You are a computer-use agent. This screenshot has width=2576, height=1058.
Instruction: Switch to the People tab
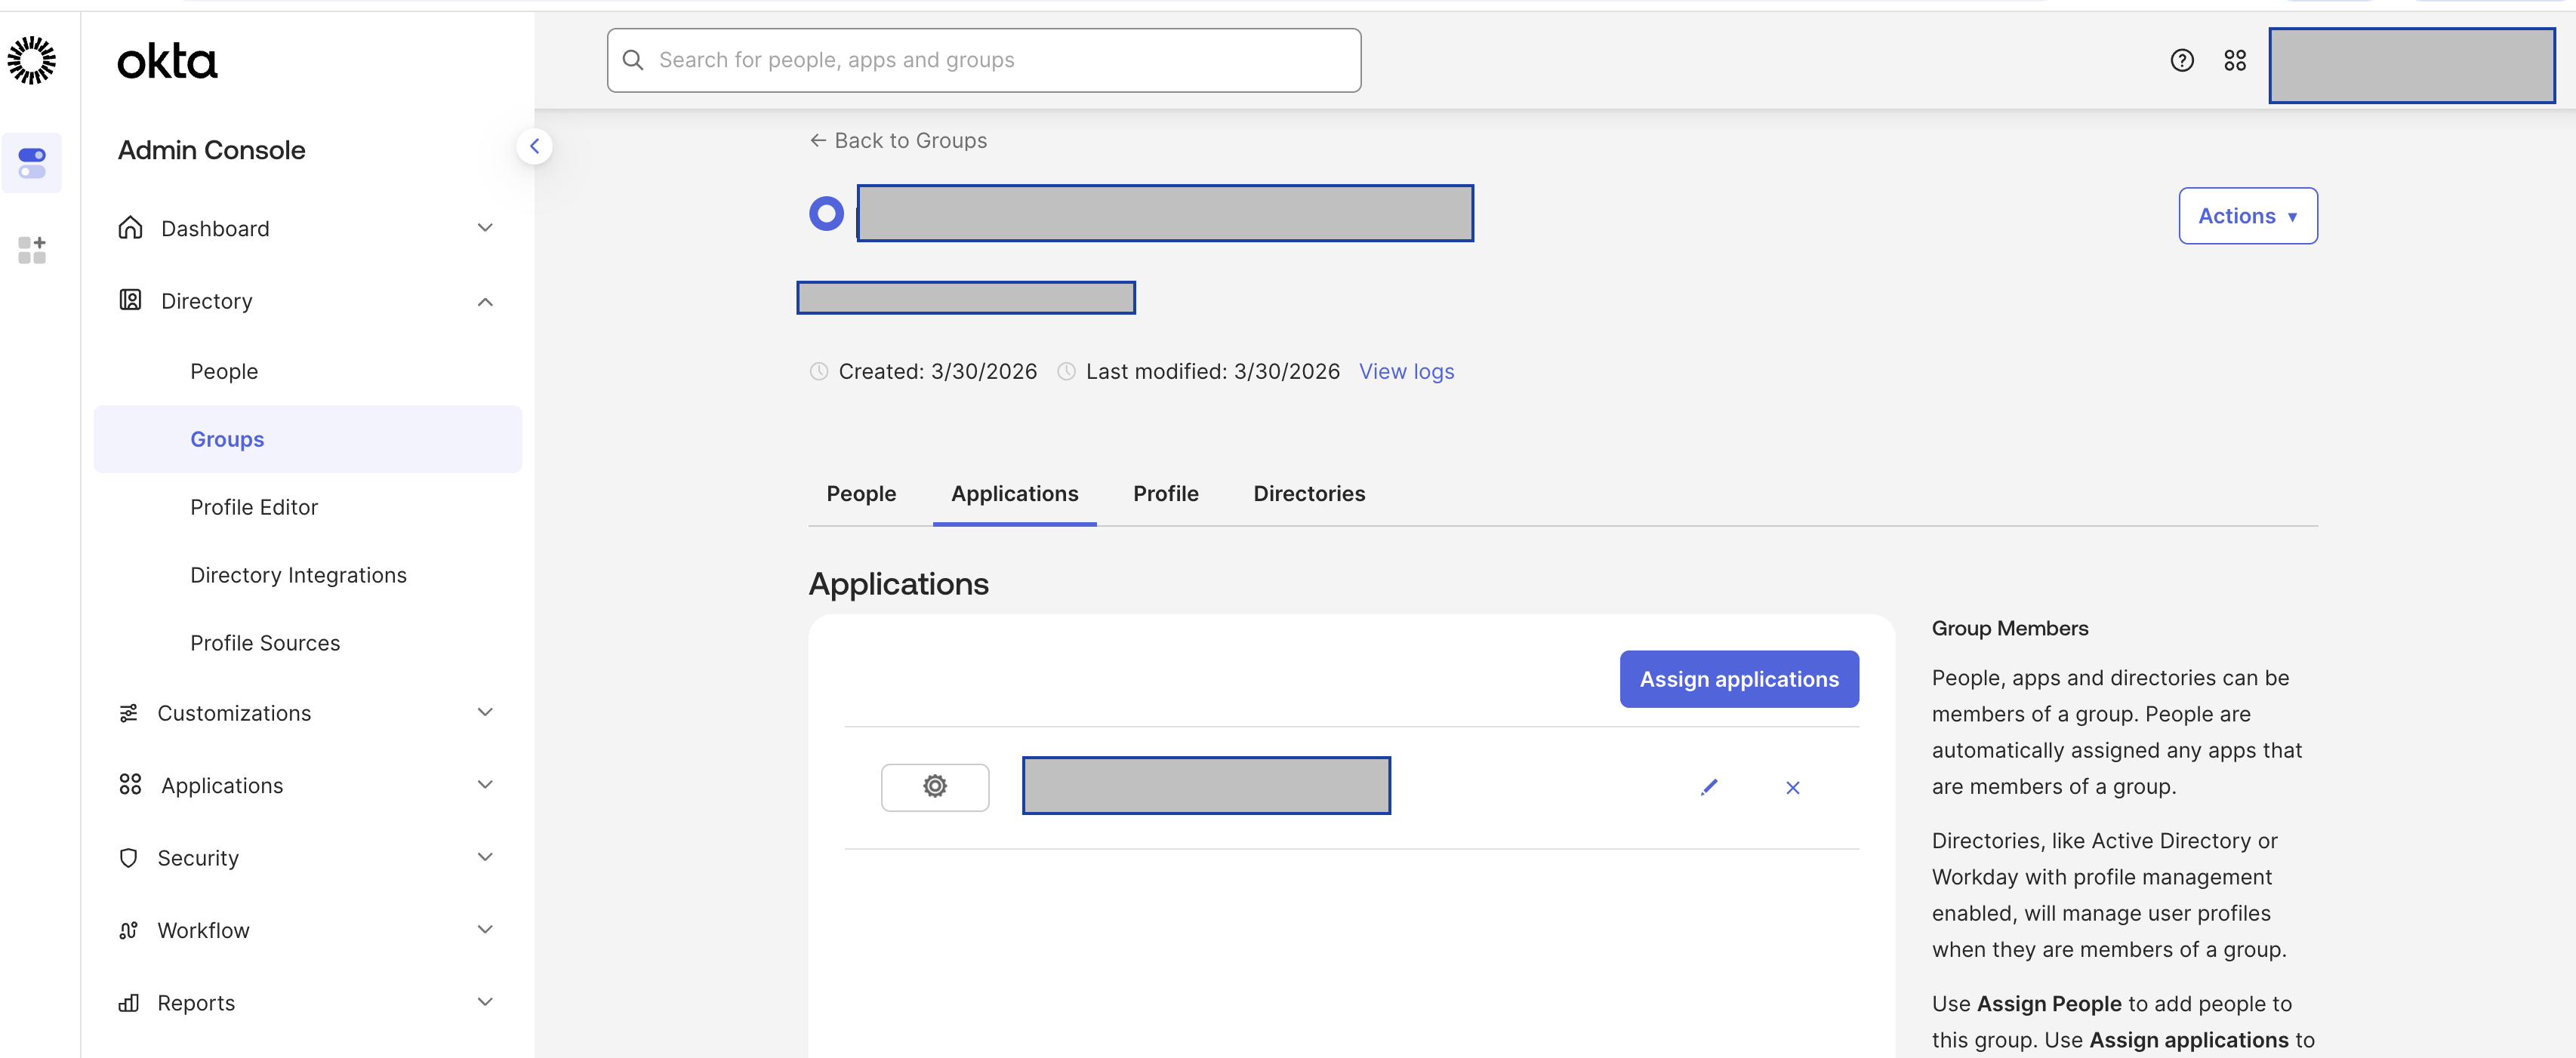(860, 494)
